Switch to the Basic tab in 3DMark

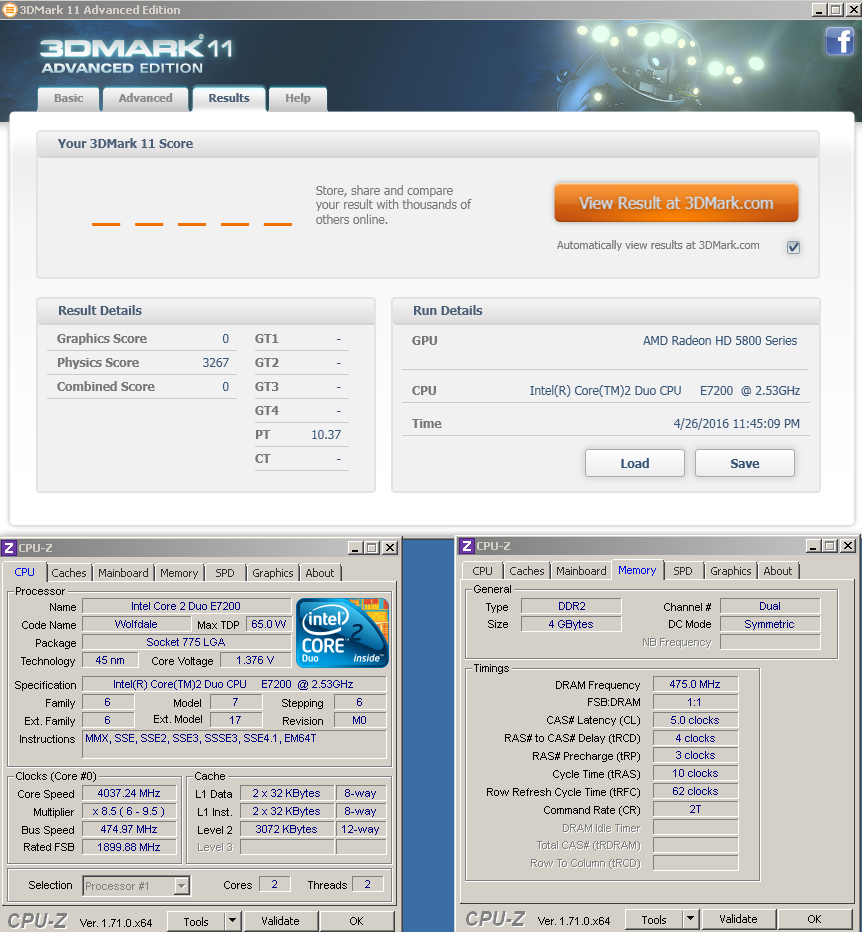pyautogui.click(x=69, y=99)
